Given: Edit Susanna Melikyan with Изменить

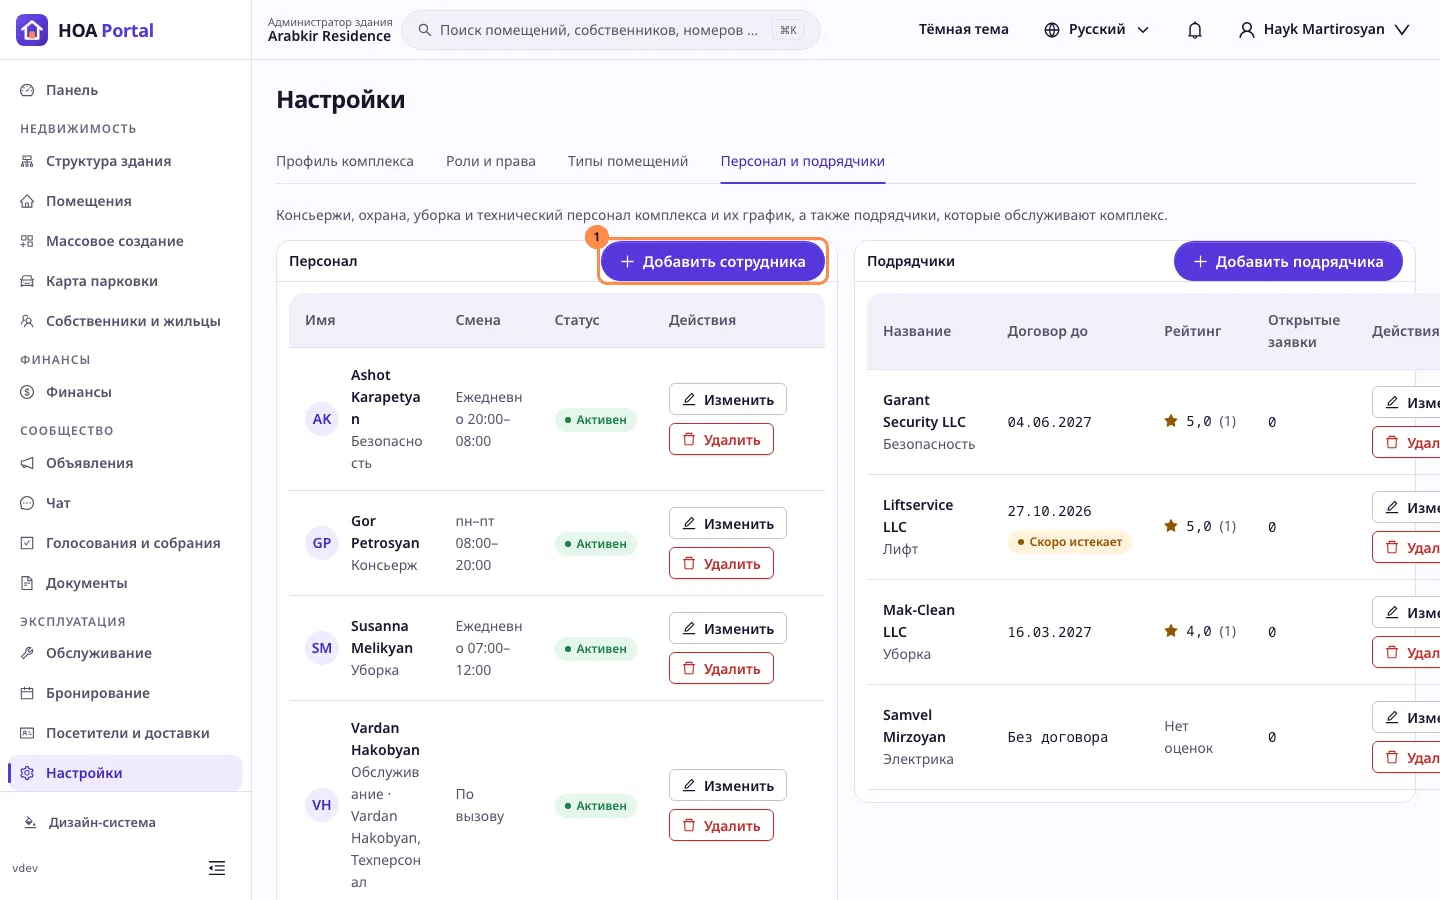Looking at the screenshot, I should coord(728,628).
